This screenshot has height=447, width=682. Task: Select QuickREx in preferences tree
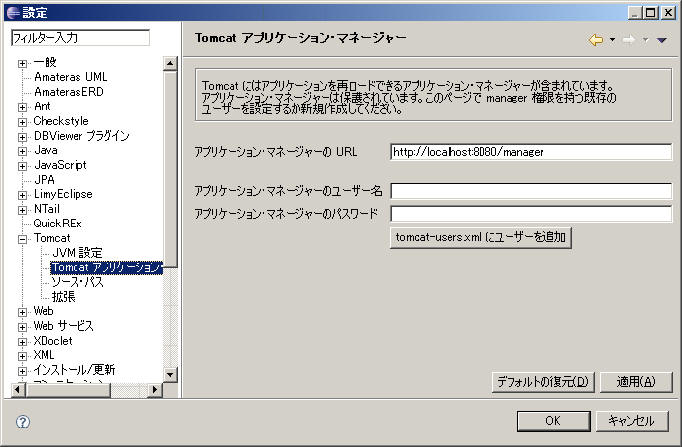(x=56, y=223)
